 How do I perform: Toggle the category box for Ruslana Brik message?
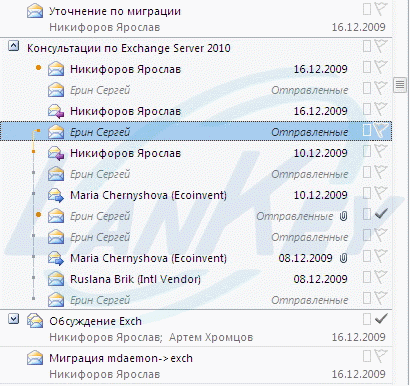pos(367,278)
